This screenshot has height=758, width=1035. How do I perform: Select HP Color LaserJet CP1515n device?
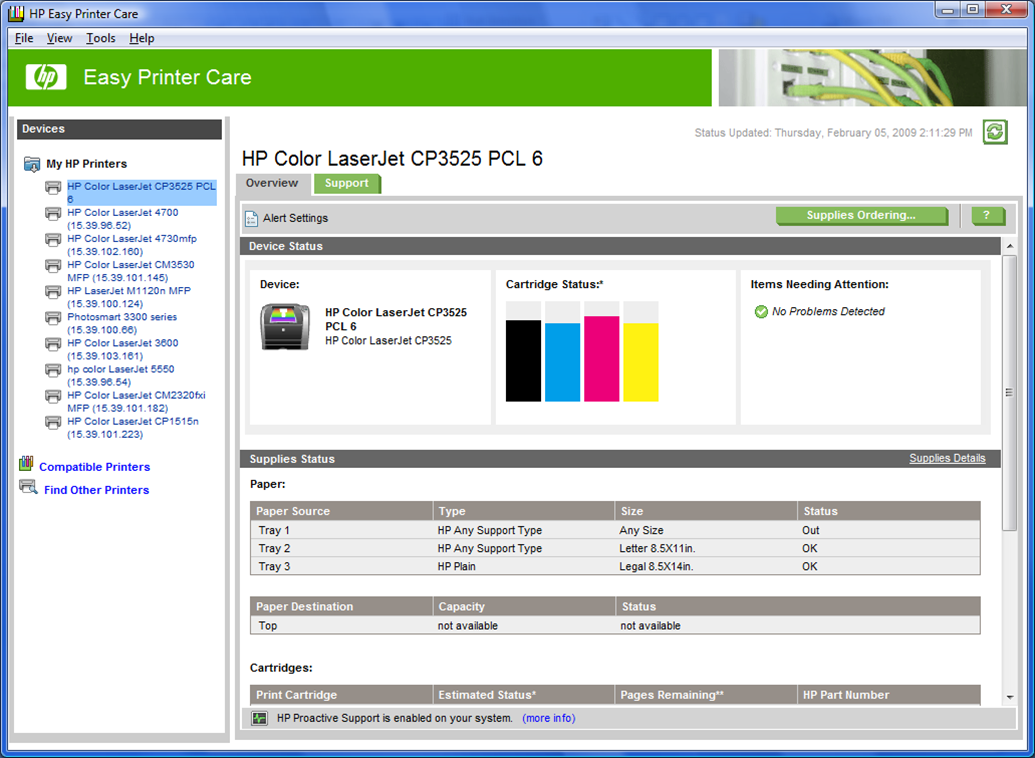pyautogui.click(x=133, y=428)
